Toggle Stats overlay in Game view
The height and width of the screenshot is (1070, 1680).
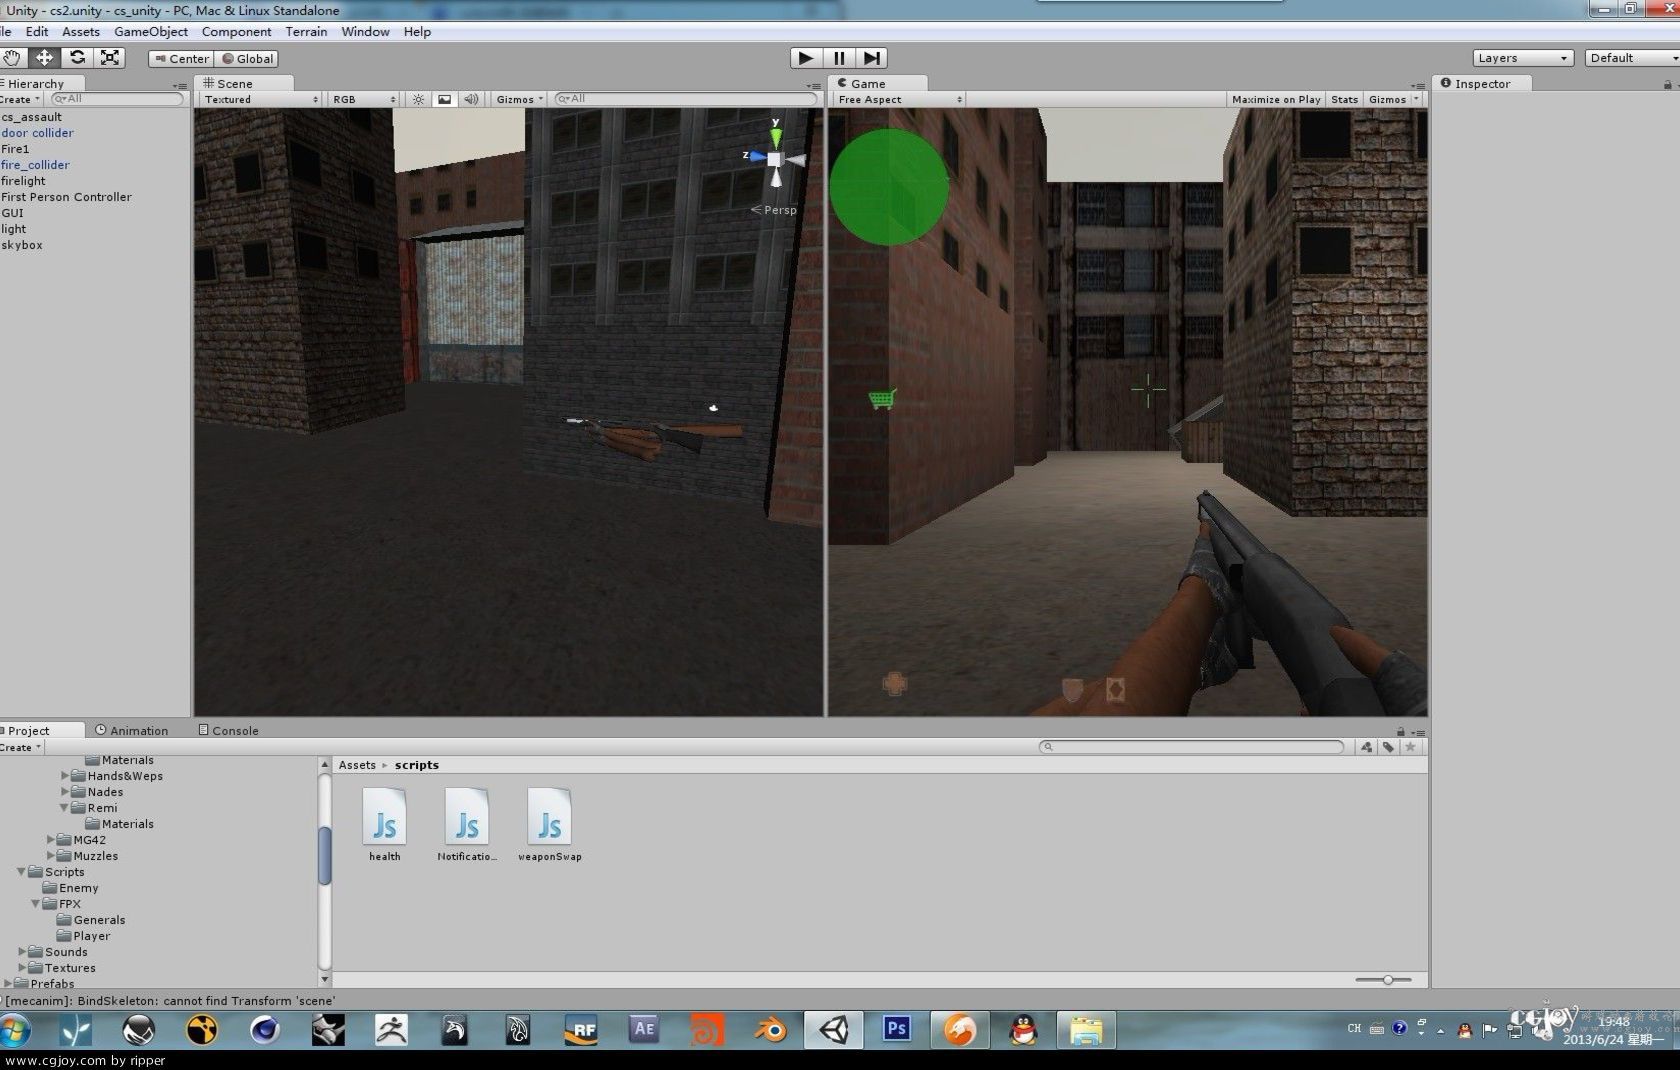(x=1344, y=99)
